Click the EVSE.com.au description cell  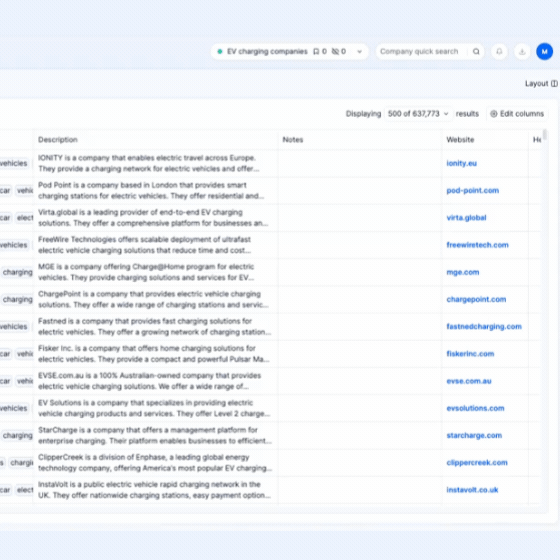155,381
